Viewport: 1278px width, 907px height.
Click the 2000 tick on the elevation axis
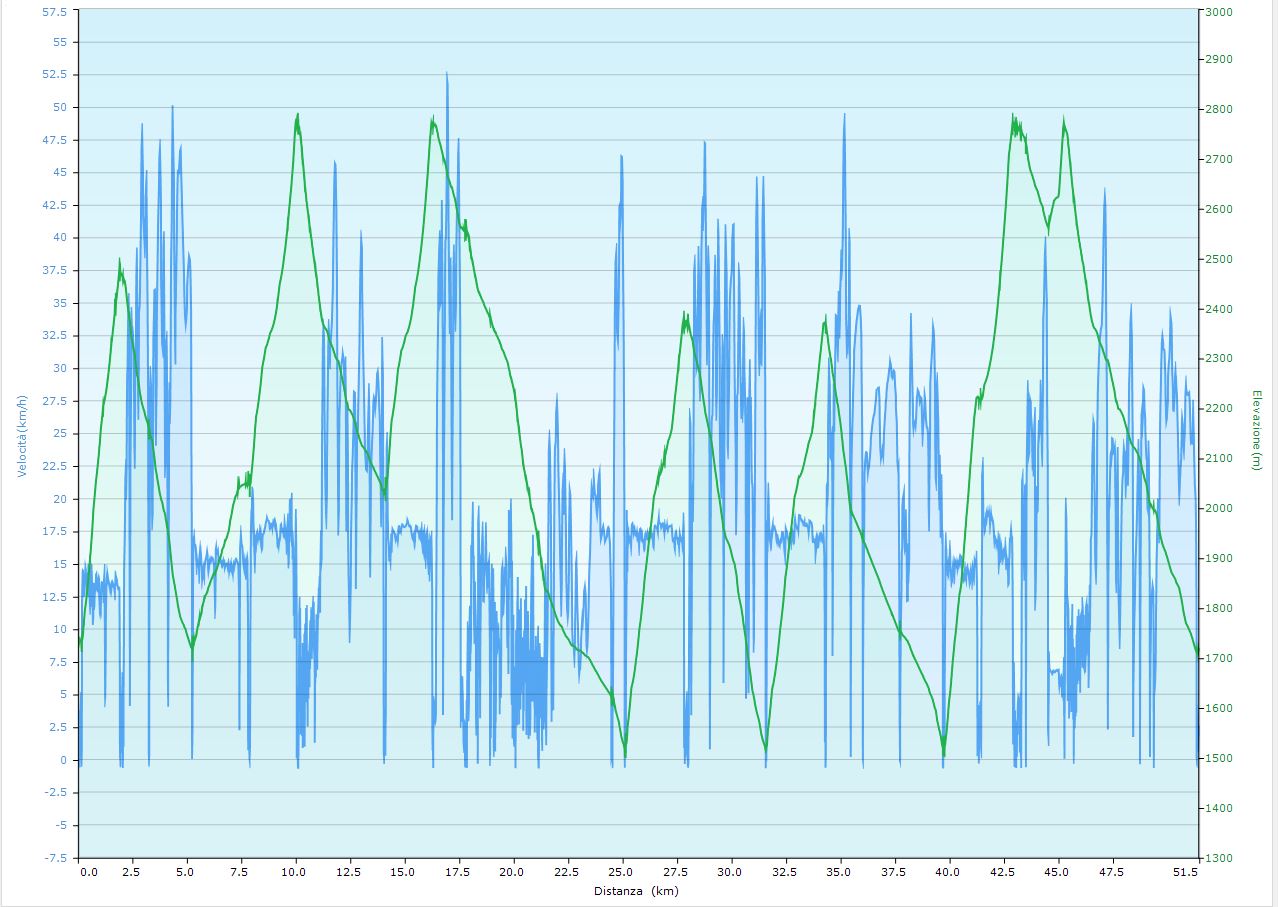pyautogui.click(x=1219, y=509)
